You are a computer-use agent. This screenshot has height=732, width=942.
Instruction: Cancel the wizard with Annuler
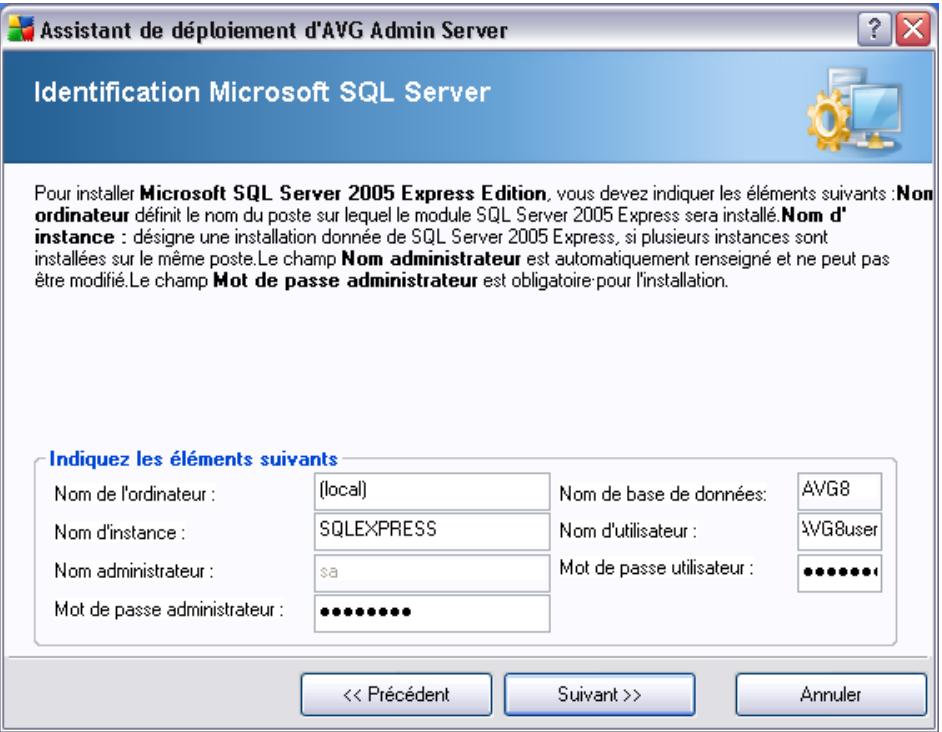click(830, 695)
